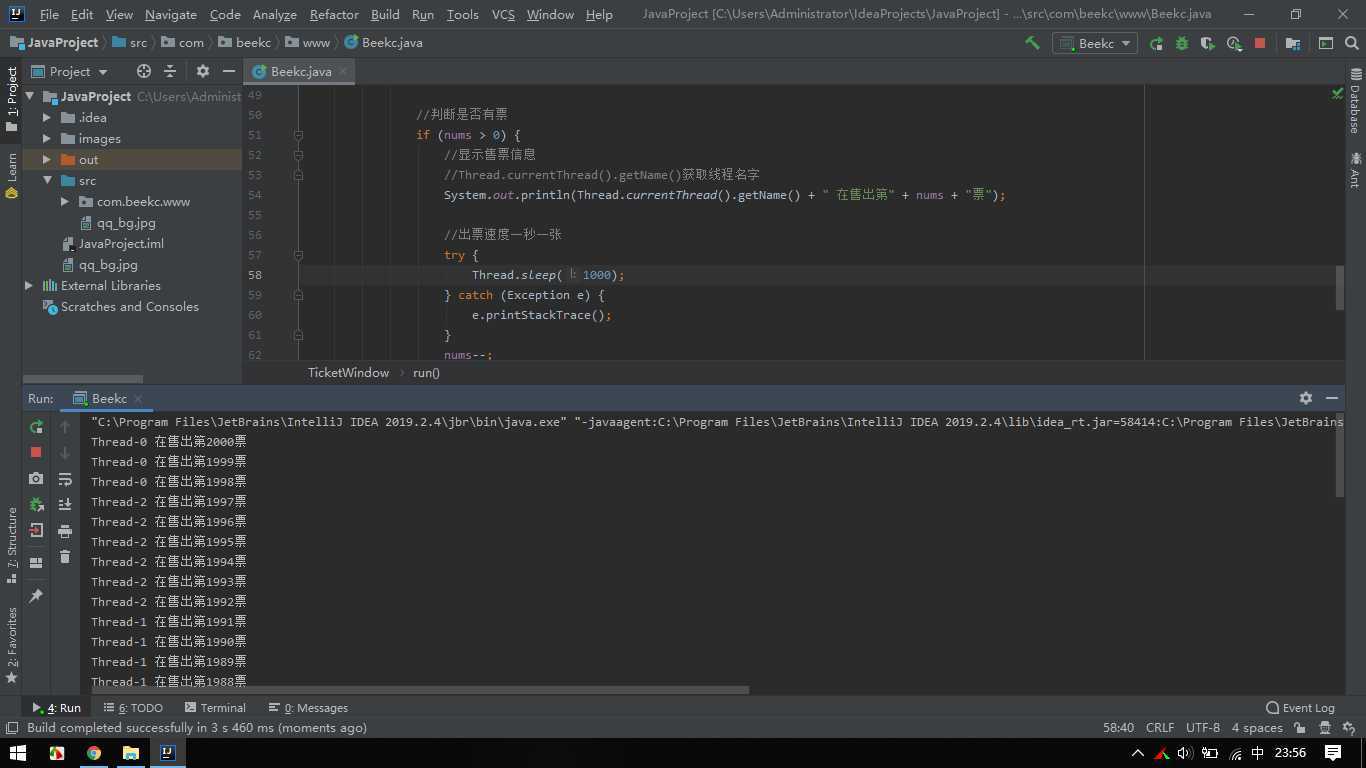
Task: Open the Analyze menu
Action: coord(275,14)
